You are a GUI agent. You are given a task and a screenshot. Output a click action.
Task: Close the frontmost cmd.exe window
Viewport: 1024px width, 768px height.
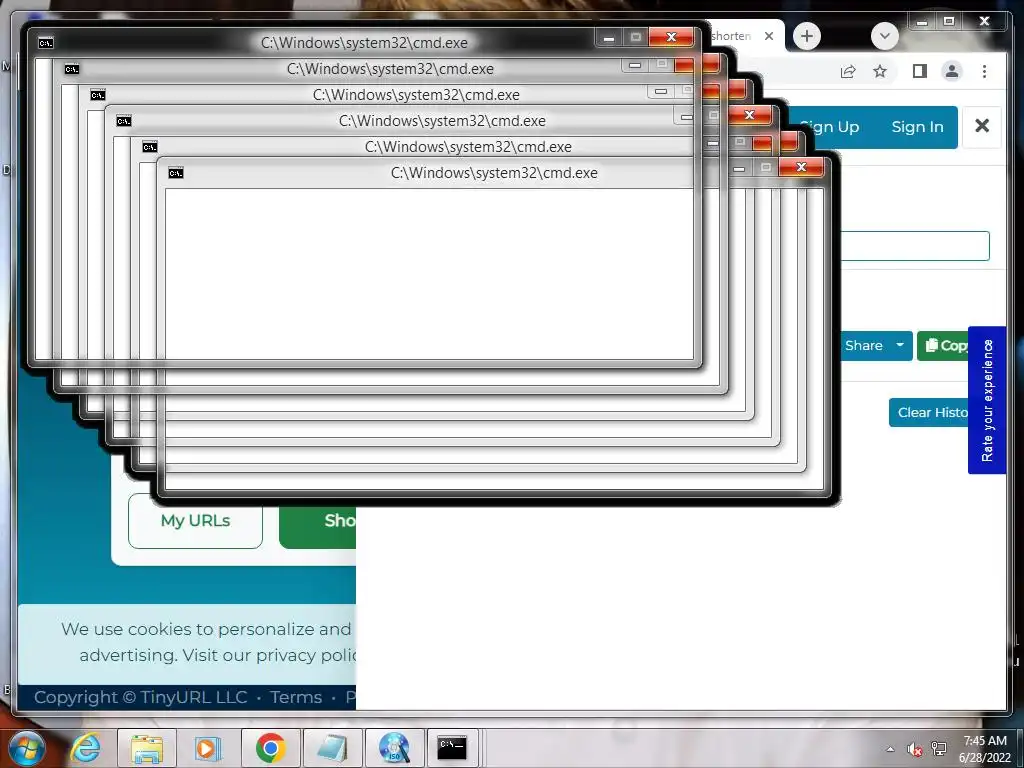[801, 167]
